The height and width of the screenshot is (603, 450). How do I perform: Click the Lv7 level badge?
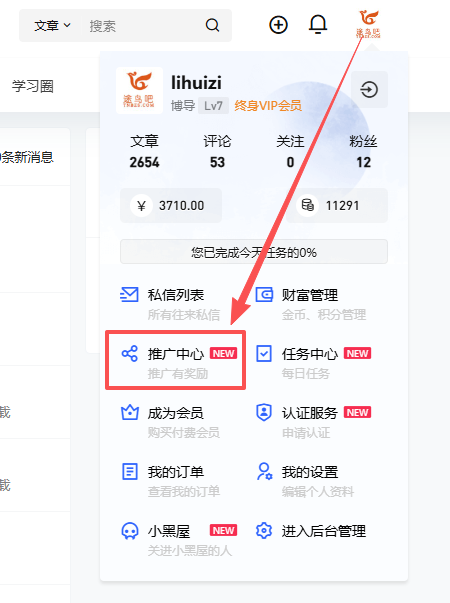(213, 105)
